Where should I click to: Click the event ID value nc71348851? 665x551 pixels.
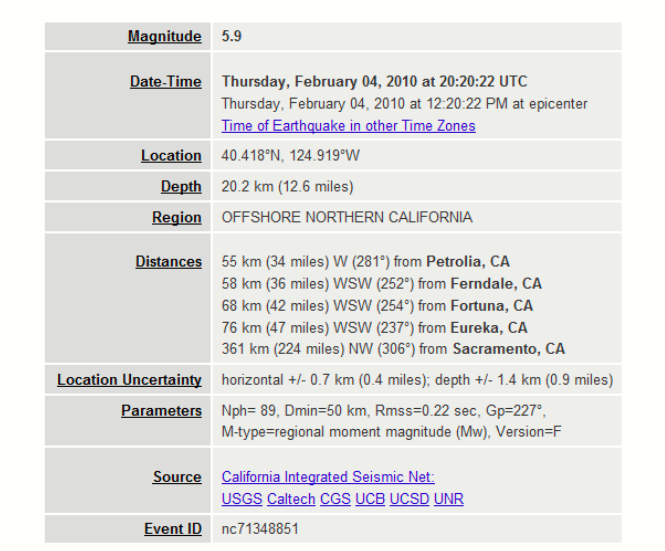(x=260, y=529)
